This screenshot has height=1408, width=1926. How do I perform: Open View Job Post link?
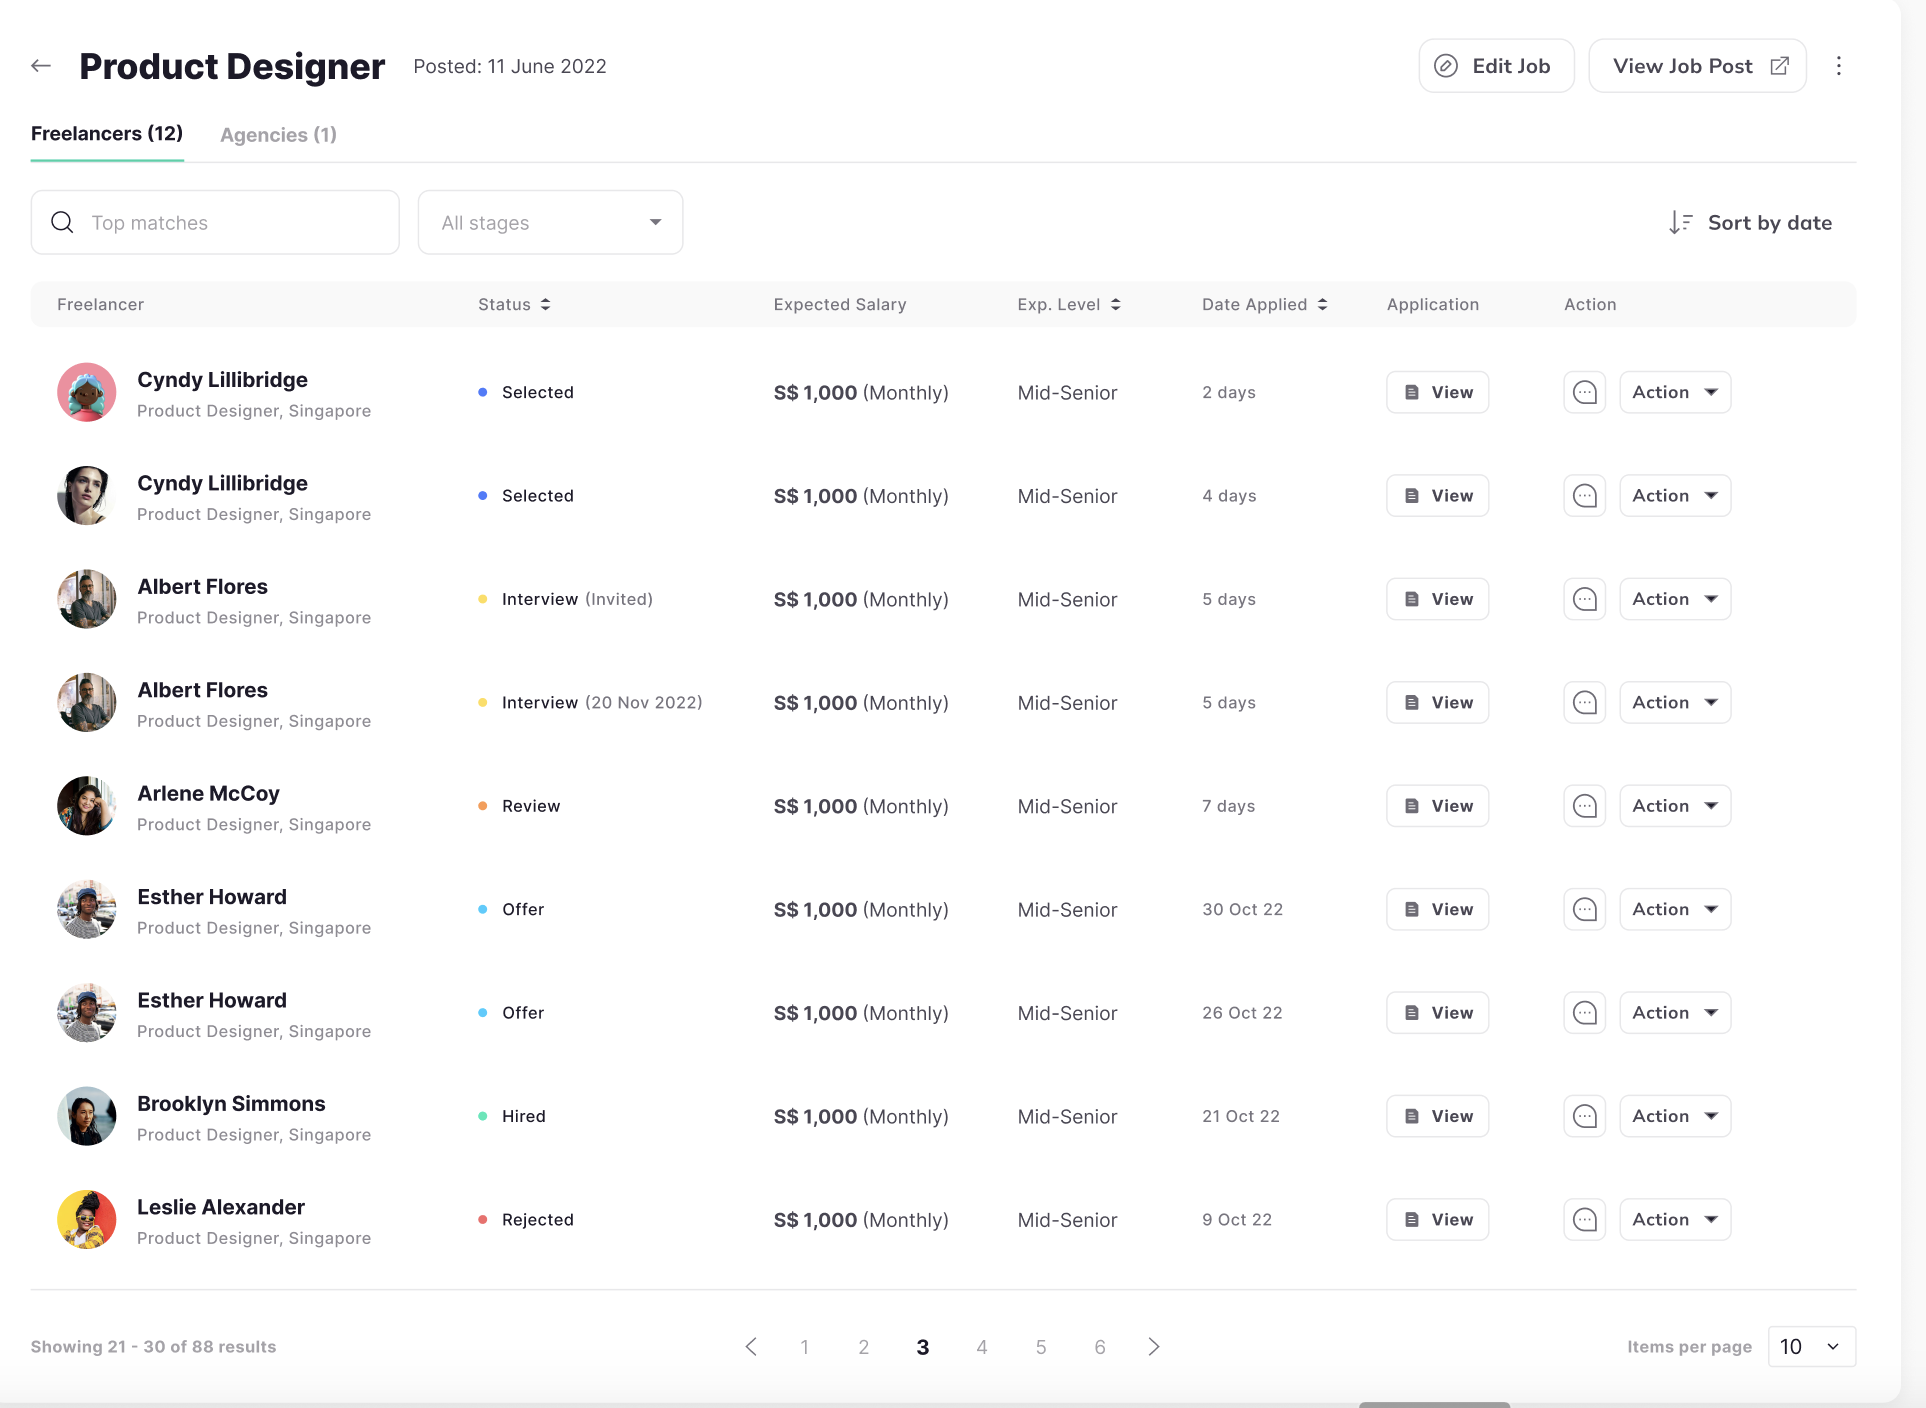pyautogui.click(x=1697, y=66)
